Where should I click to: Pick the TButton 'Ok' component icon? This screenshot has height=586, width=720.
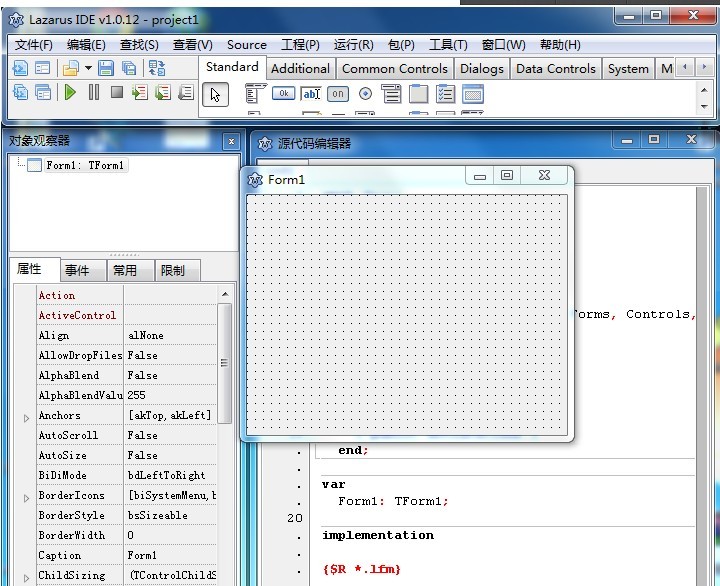click(283, 93)
